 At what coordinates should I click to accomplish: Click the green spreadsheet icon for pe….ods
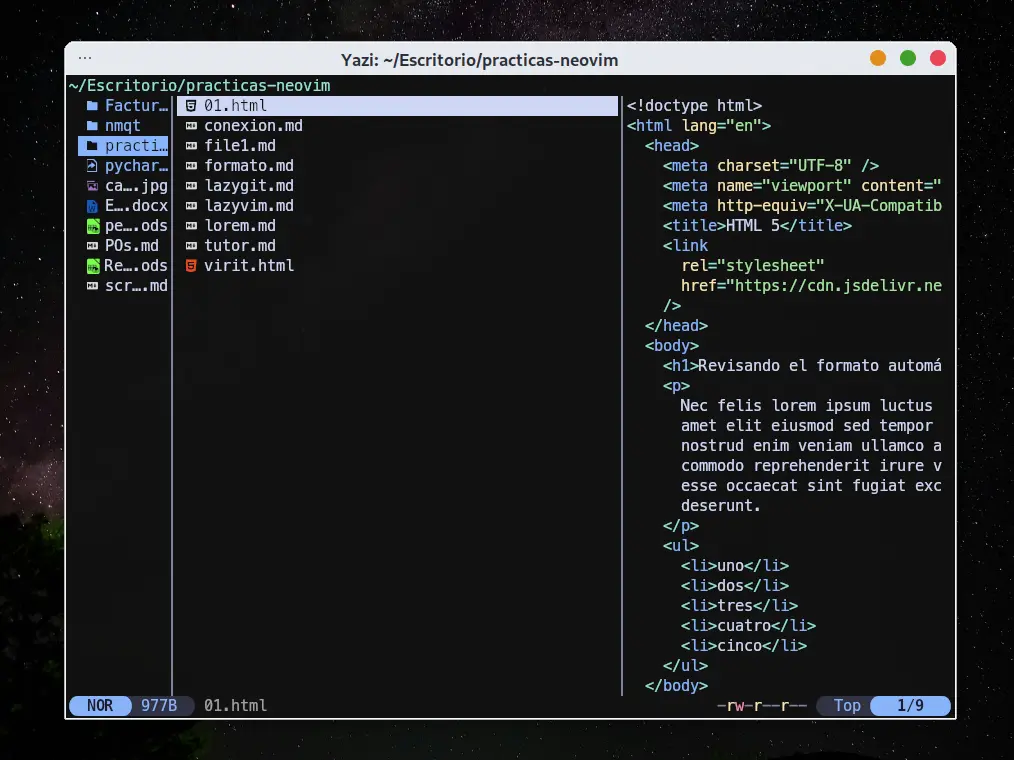point(92,226)
